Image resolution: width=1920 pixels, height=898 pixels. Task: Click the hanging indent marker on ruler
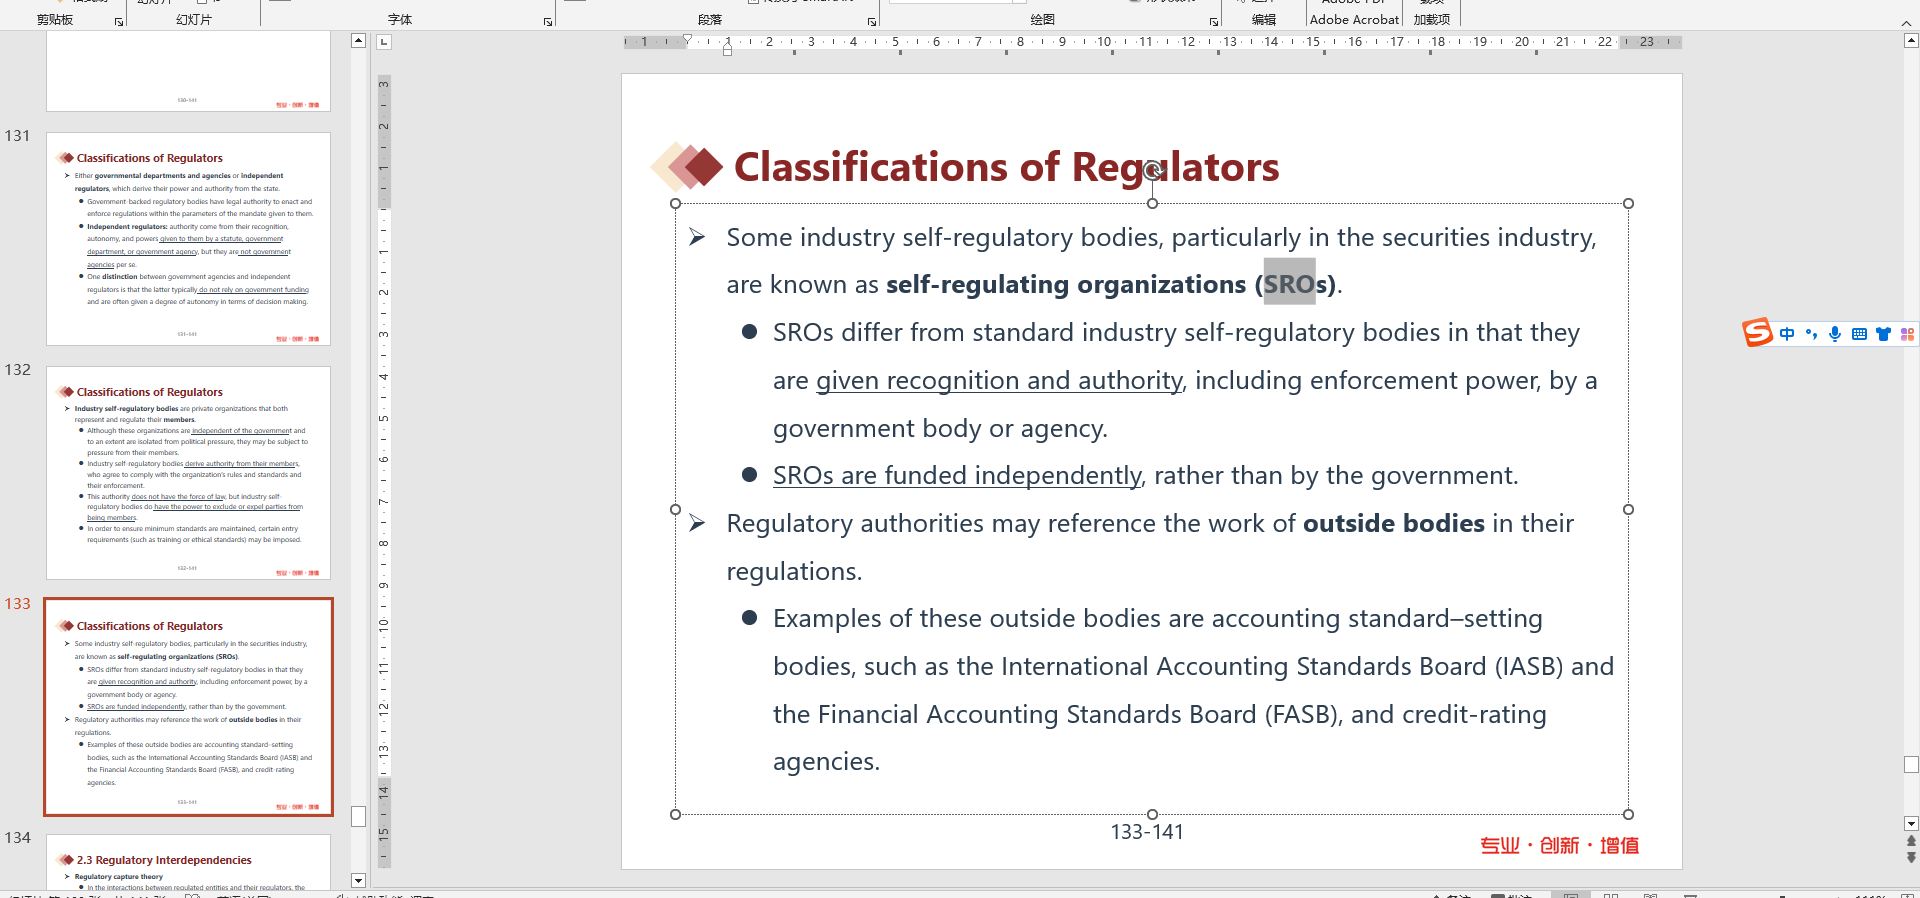pos(728,45)
